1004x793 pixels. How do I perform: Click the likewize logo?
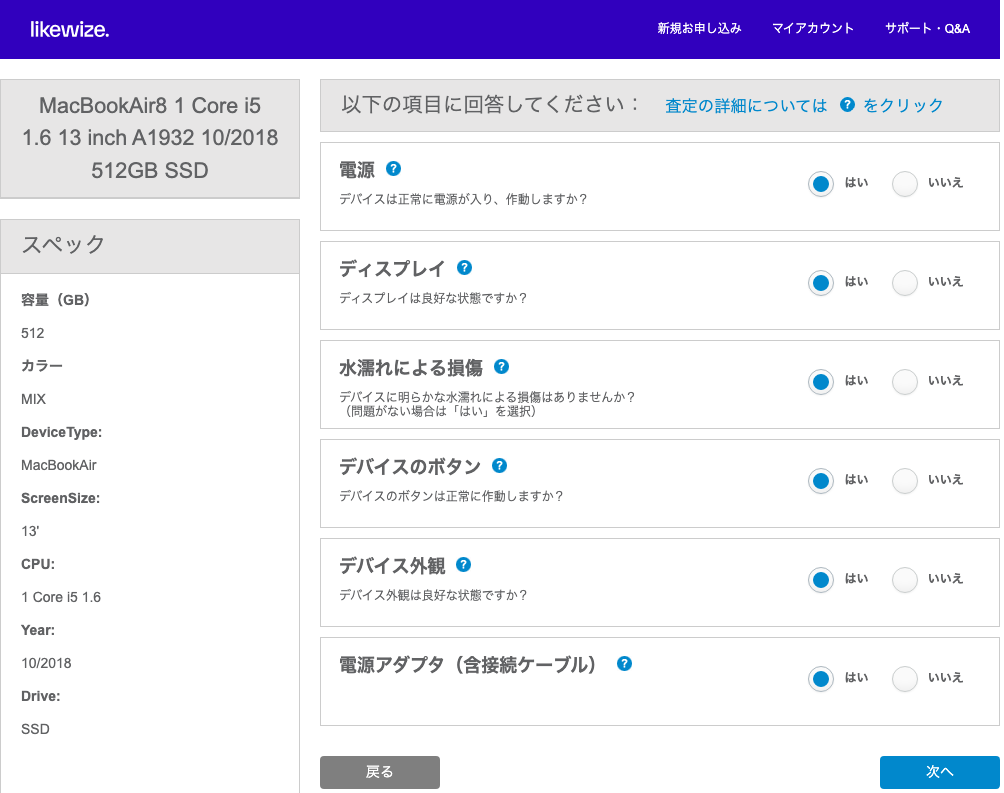(70, 29)
